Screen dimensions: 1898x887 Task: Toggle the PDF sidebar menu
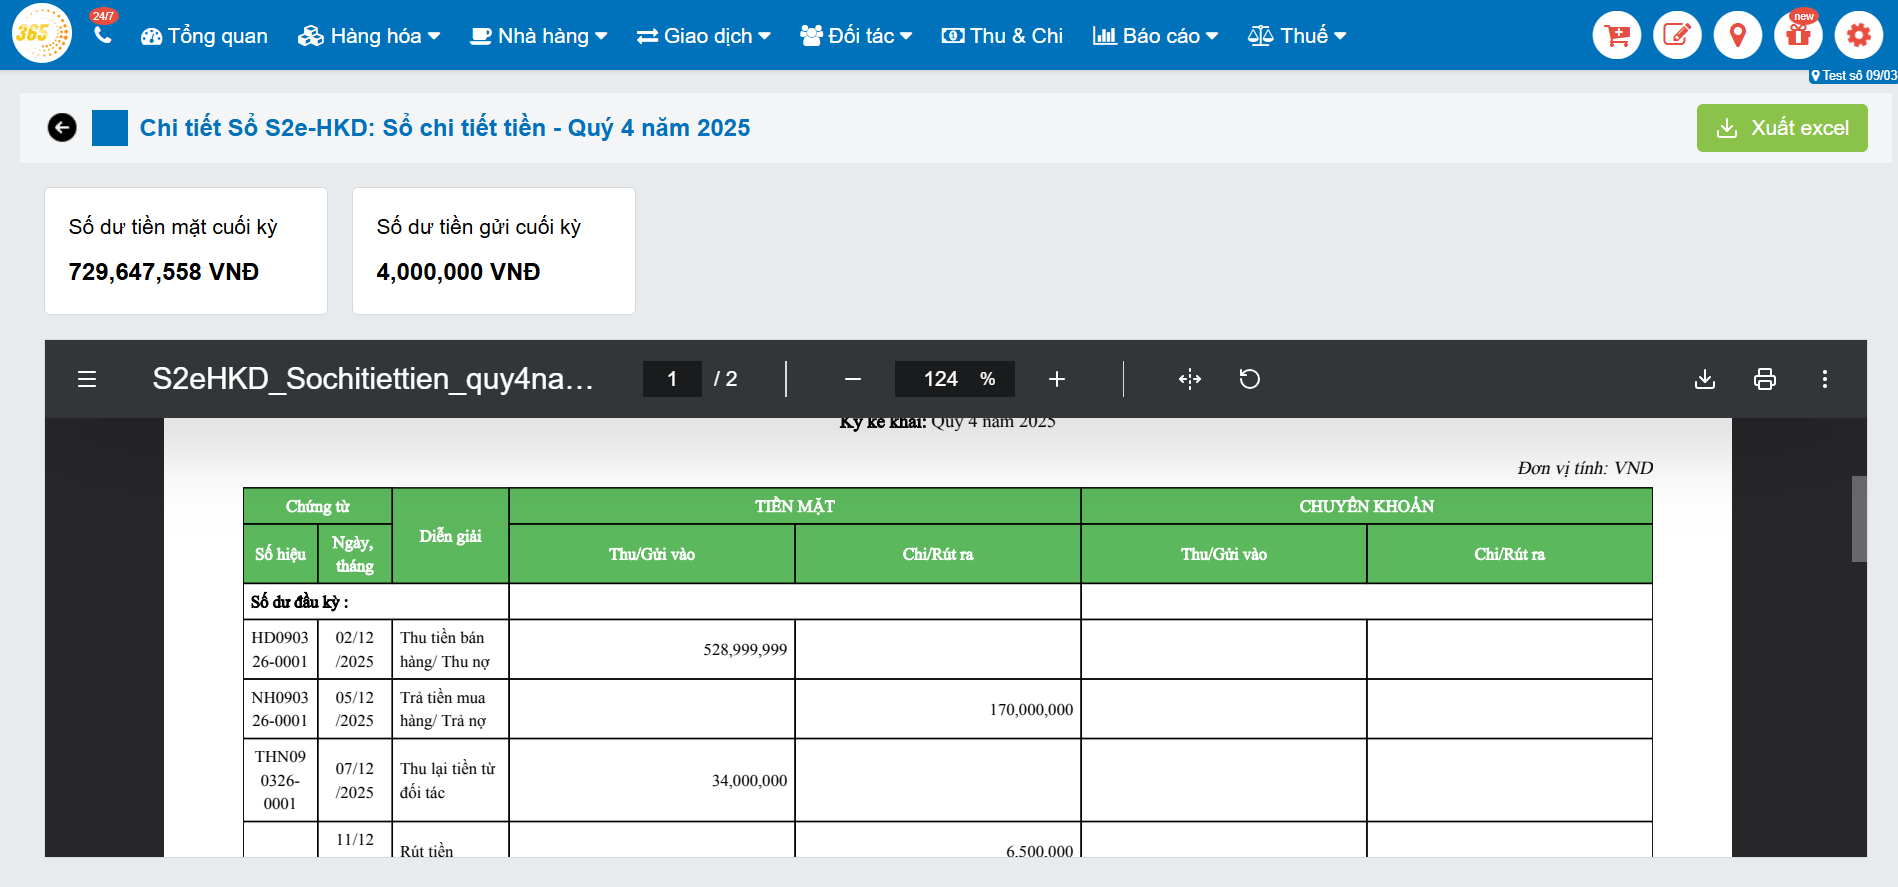point(87,379)
